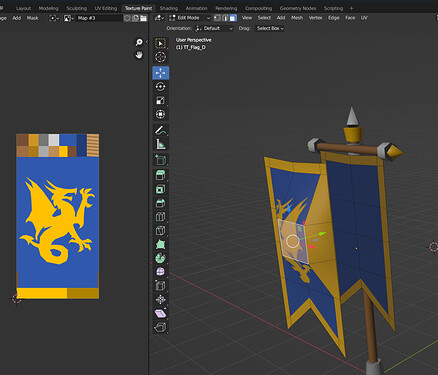Click the image editor pan hand icon
The image size is (438, 375).
coord(139,55)
